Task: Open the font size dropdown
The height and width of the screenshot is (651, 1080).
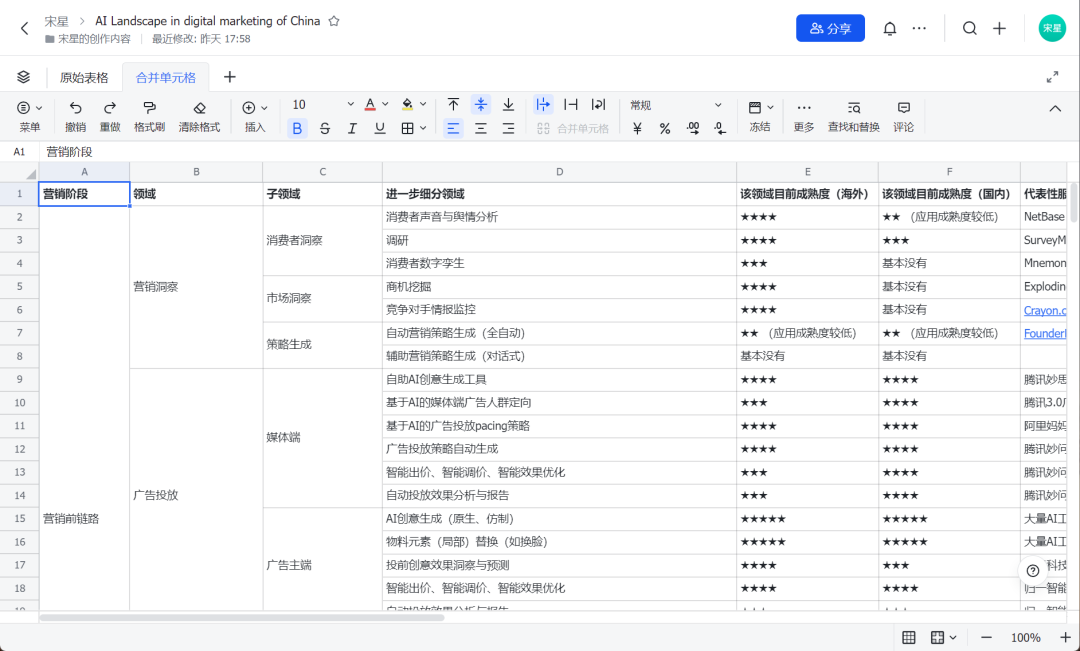Action: tap(350, 105)
